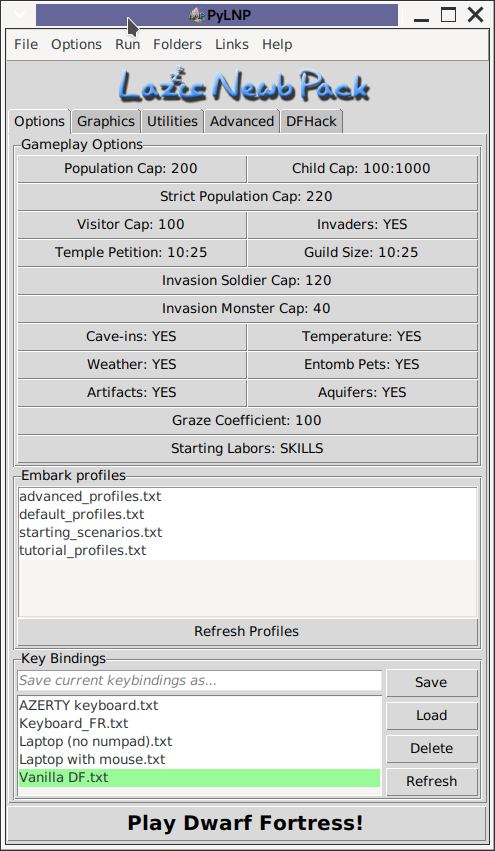Select starting_scenarios.txt in Embark profiles
Screen dimensions: 495x851
pyautogui.click(x=248, y=532)
